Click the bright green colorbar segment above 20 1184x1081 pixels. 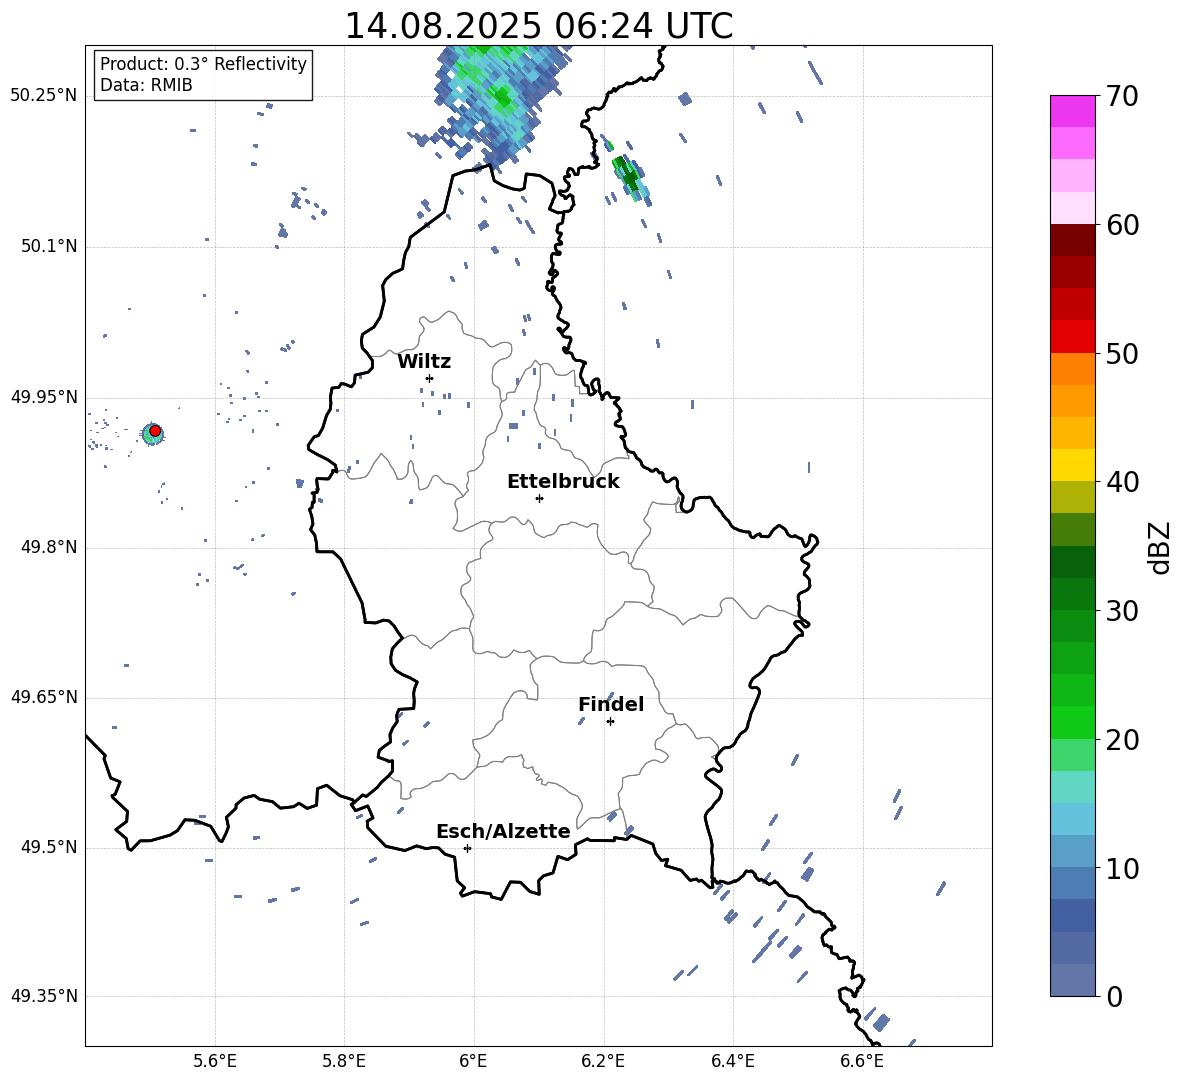pyautogui.click(x=1072, y=722)
